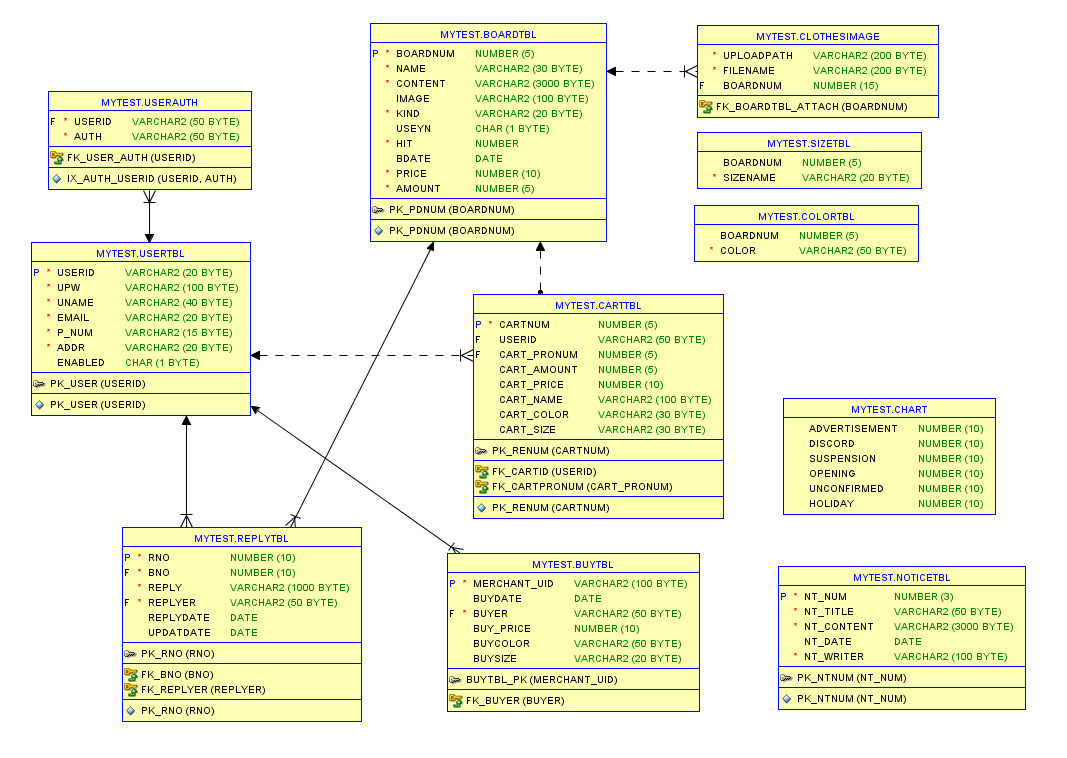
Task: Click the MYTEST.CHART table header
Action: pyautogui.click(x=888, y=408)
